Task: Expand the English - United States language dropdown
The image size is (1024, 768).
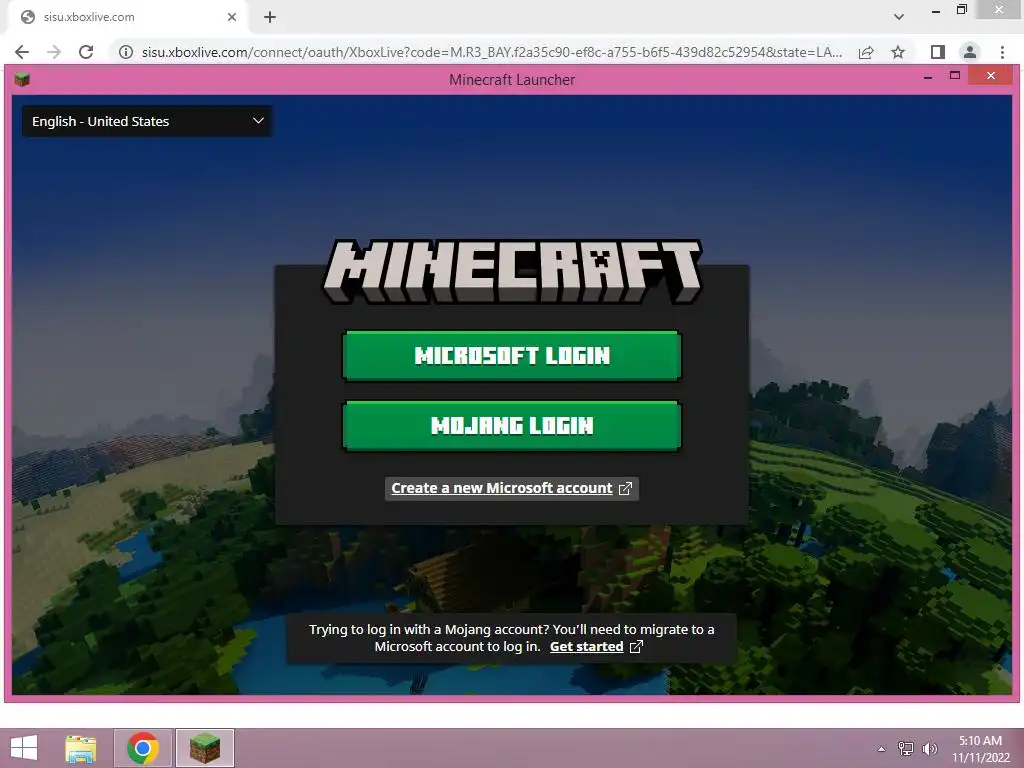Action: pos(147,121)
